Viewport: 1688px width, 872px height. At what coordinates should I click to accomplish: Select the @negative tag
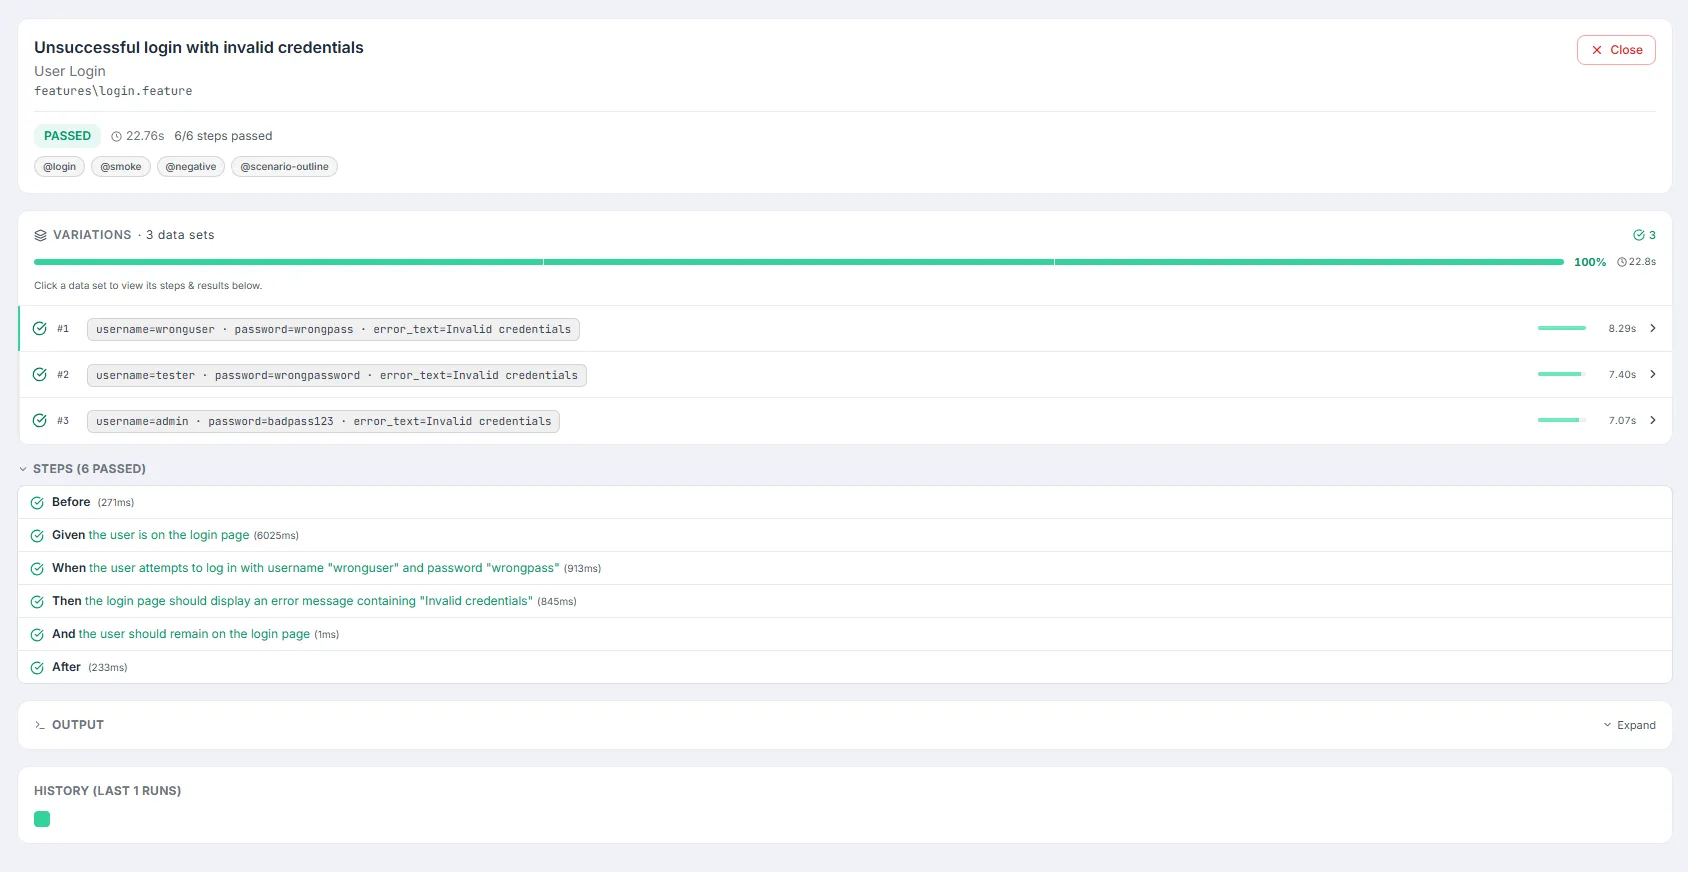point(191,167)
